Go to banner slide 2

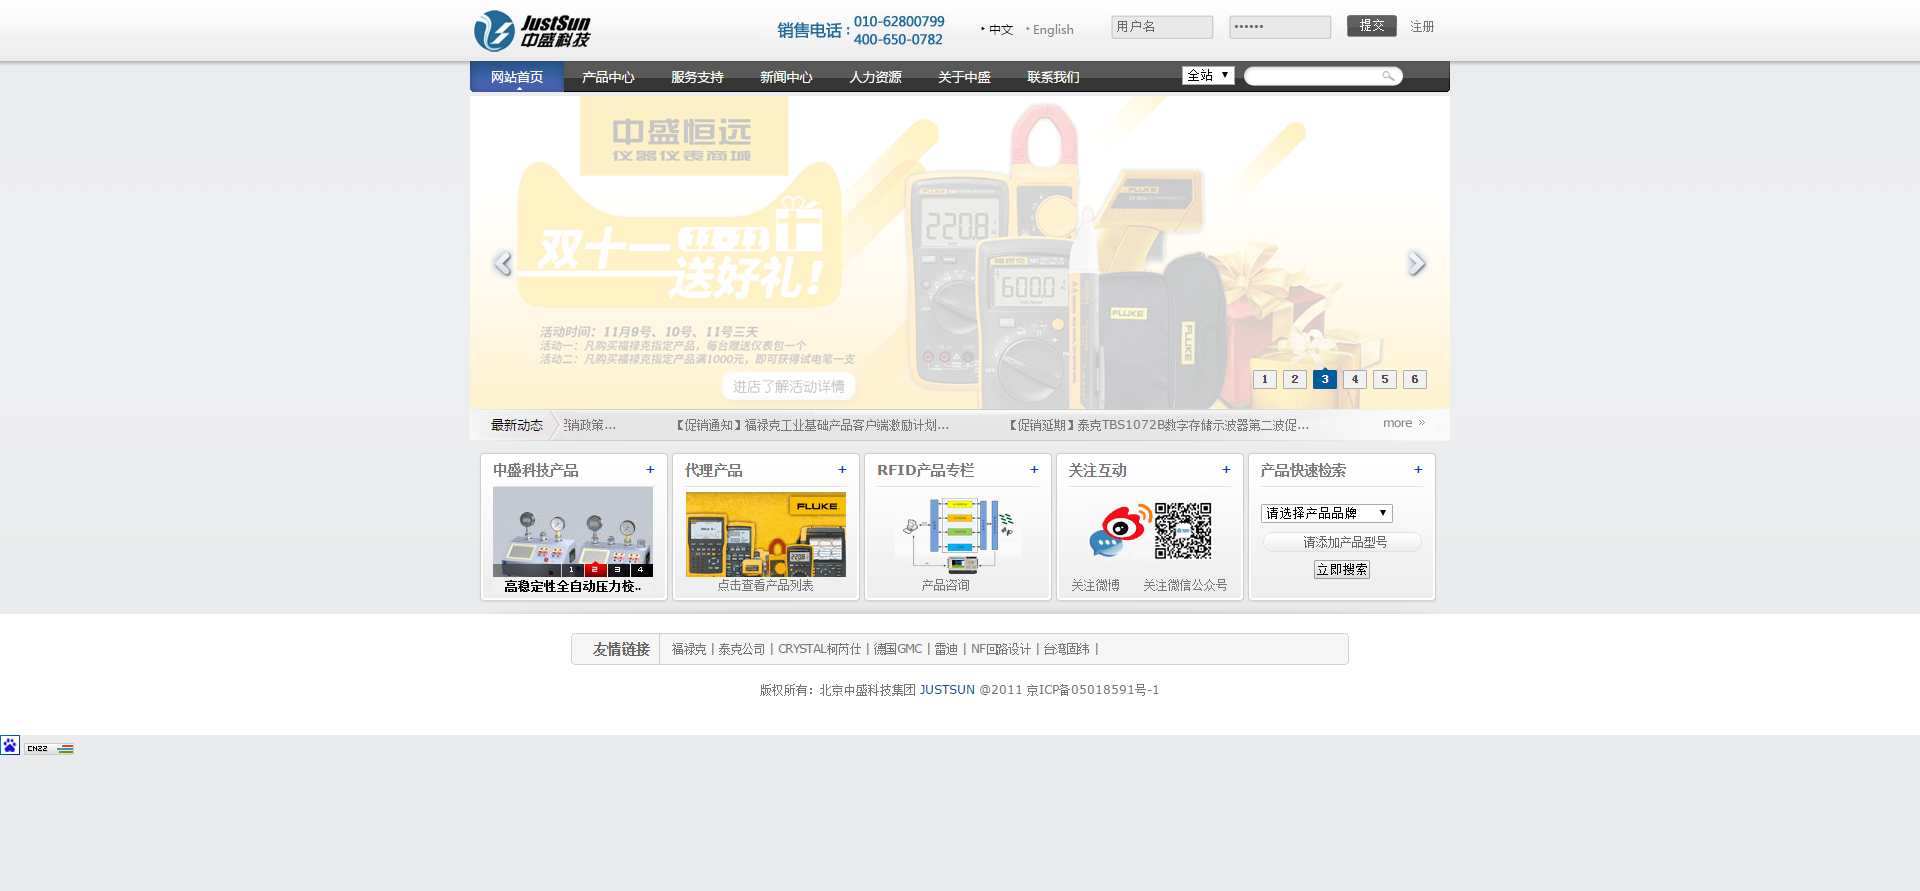pos(1295,379)
